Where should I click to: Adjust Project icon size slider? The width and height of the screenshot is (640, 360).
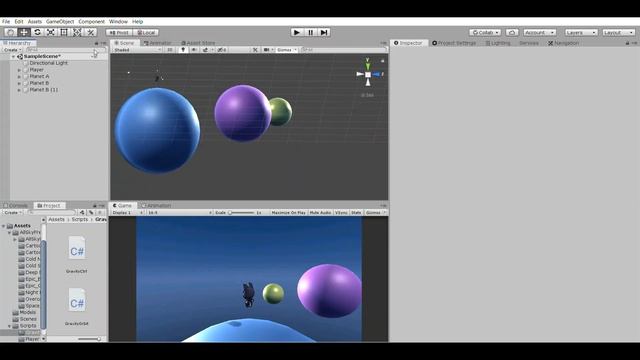[89, 339]
